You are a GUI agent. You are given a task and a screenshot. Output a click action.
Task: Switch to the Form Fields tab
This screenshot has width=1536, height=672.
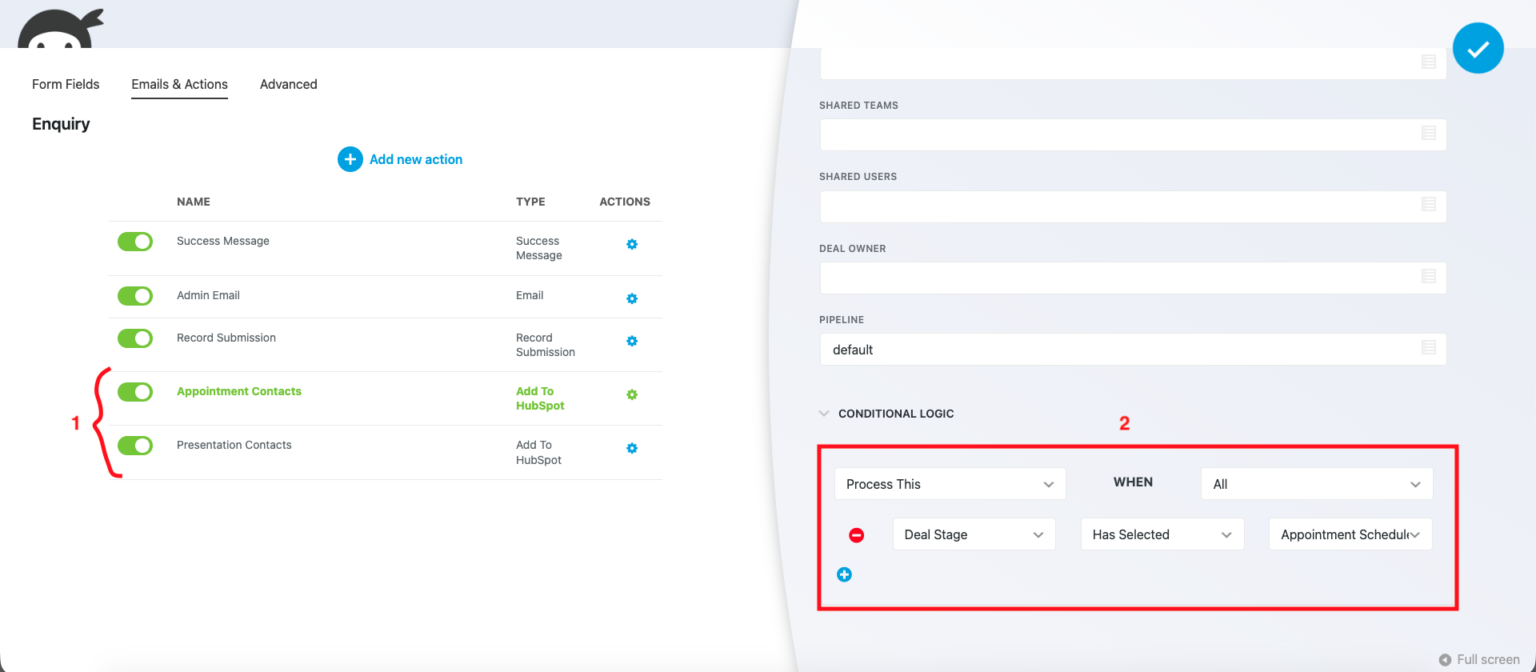pyautogui.click(x=66, y=84)
